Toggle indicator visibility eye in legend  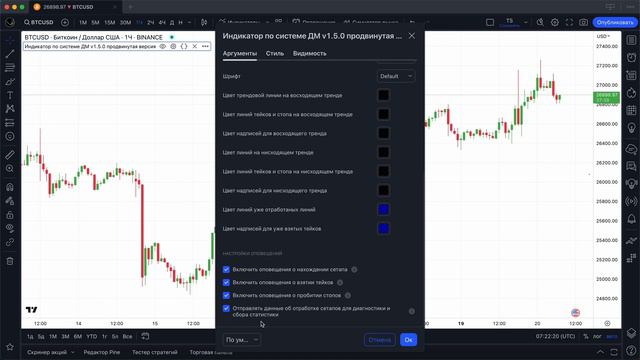click(x=162, y=47)
